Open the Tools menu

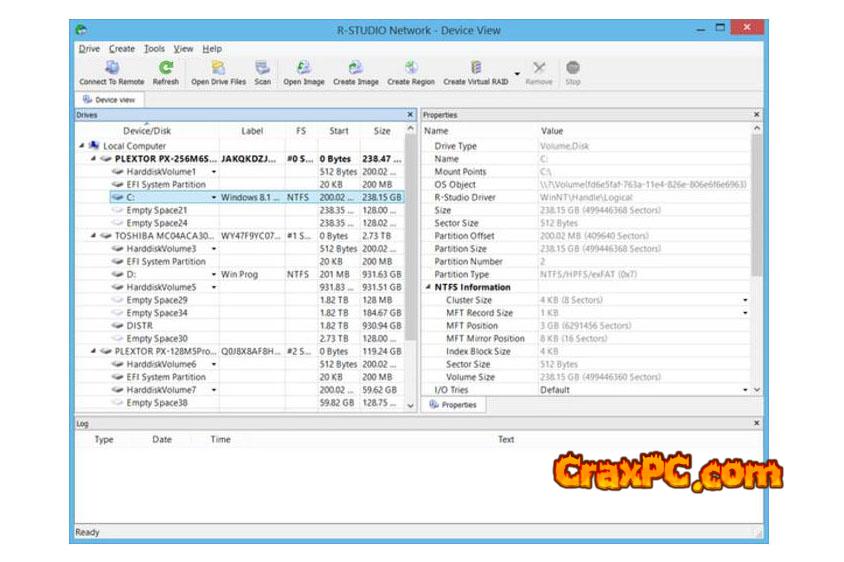(x=154, y=48)
